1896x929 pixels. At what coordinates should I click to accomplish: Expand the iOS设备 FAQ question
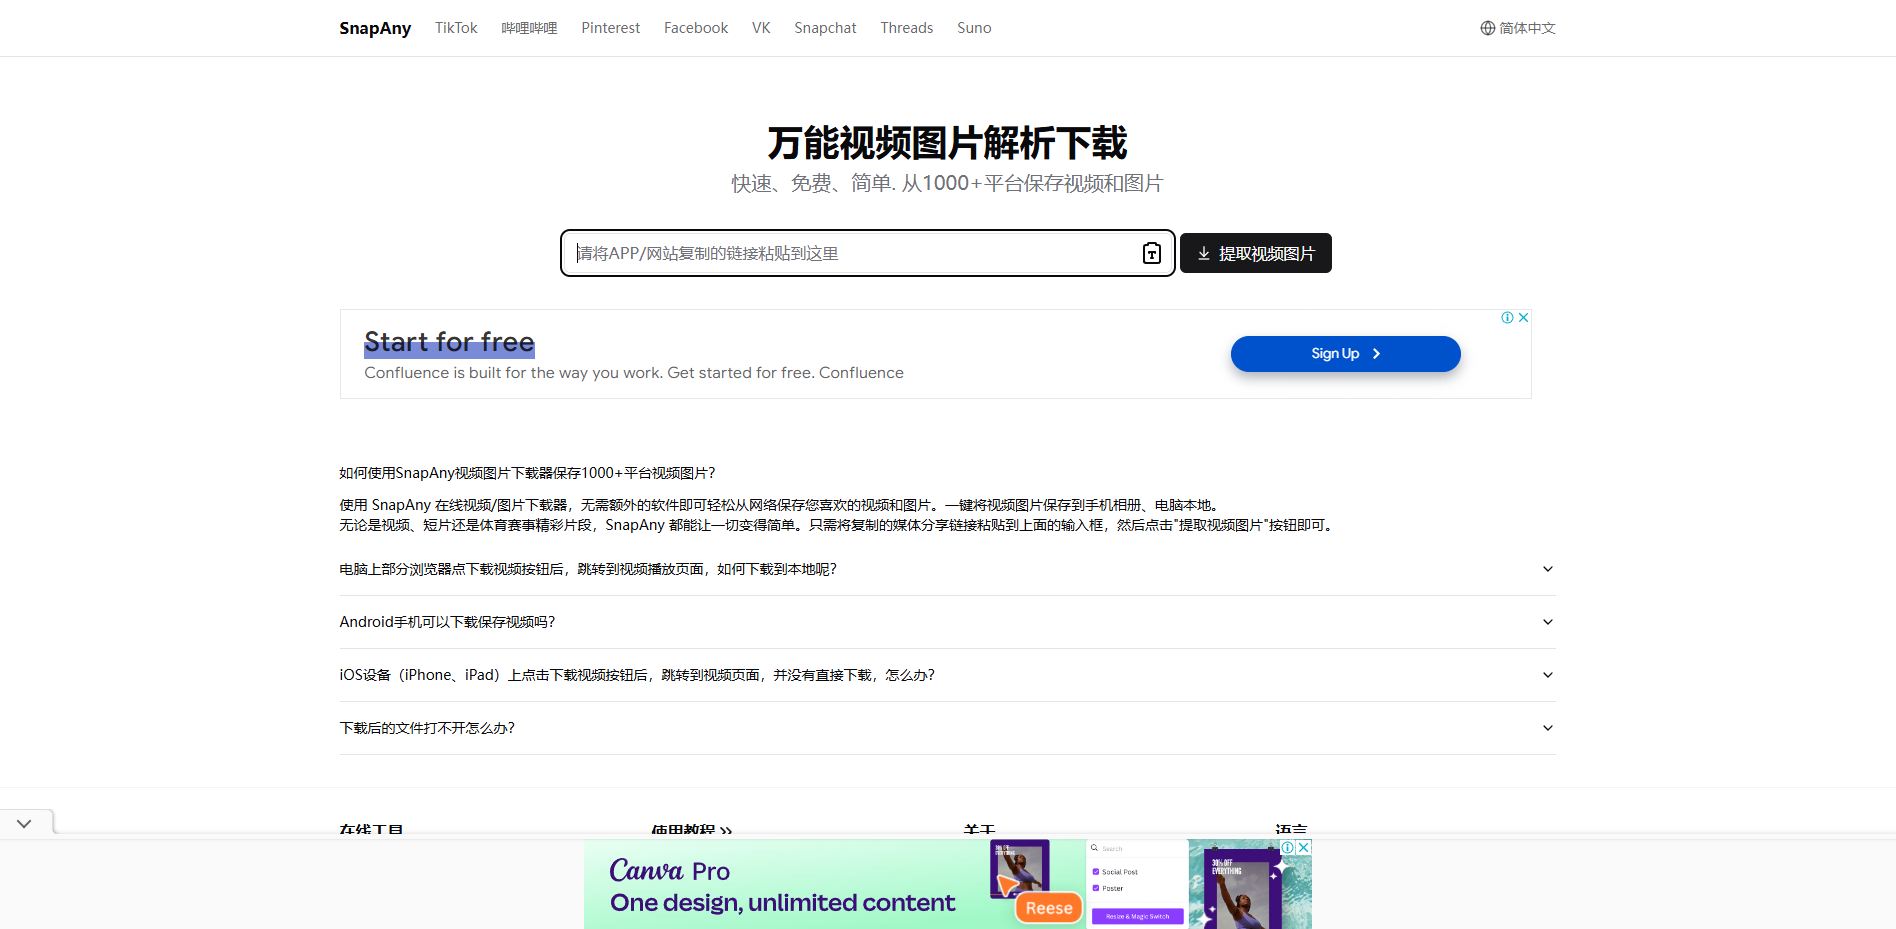947,675
